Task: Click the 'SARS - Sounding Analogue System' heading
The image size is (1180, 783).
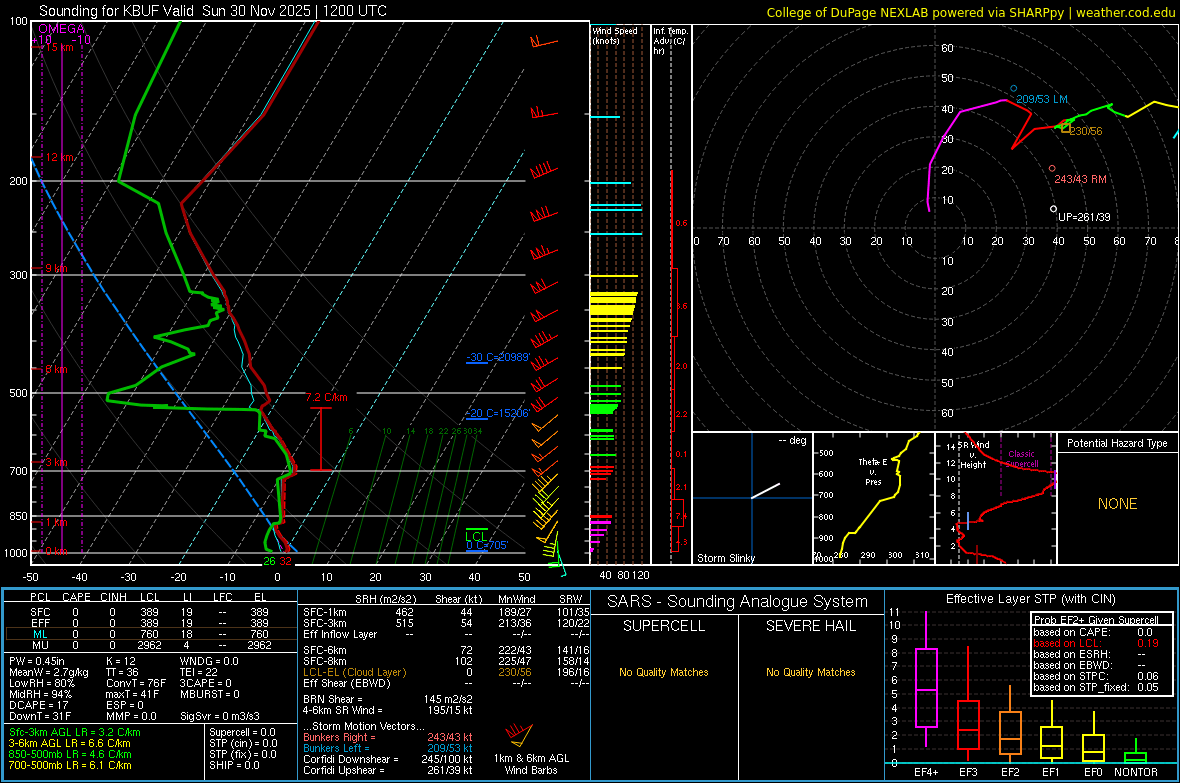Action: click(737, 602)
